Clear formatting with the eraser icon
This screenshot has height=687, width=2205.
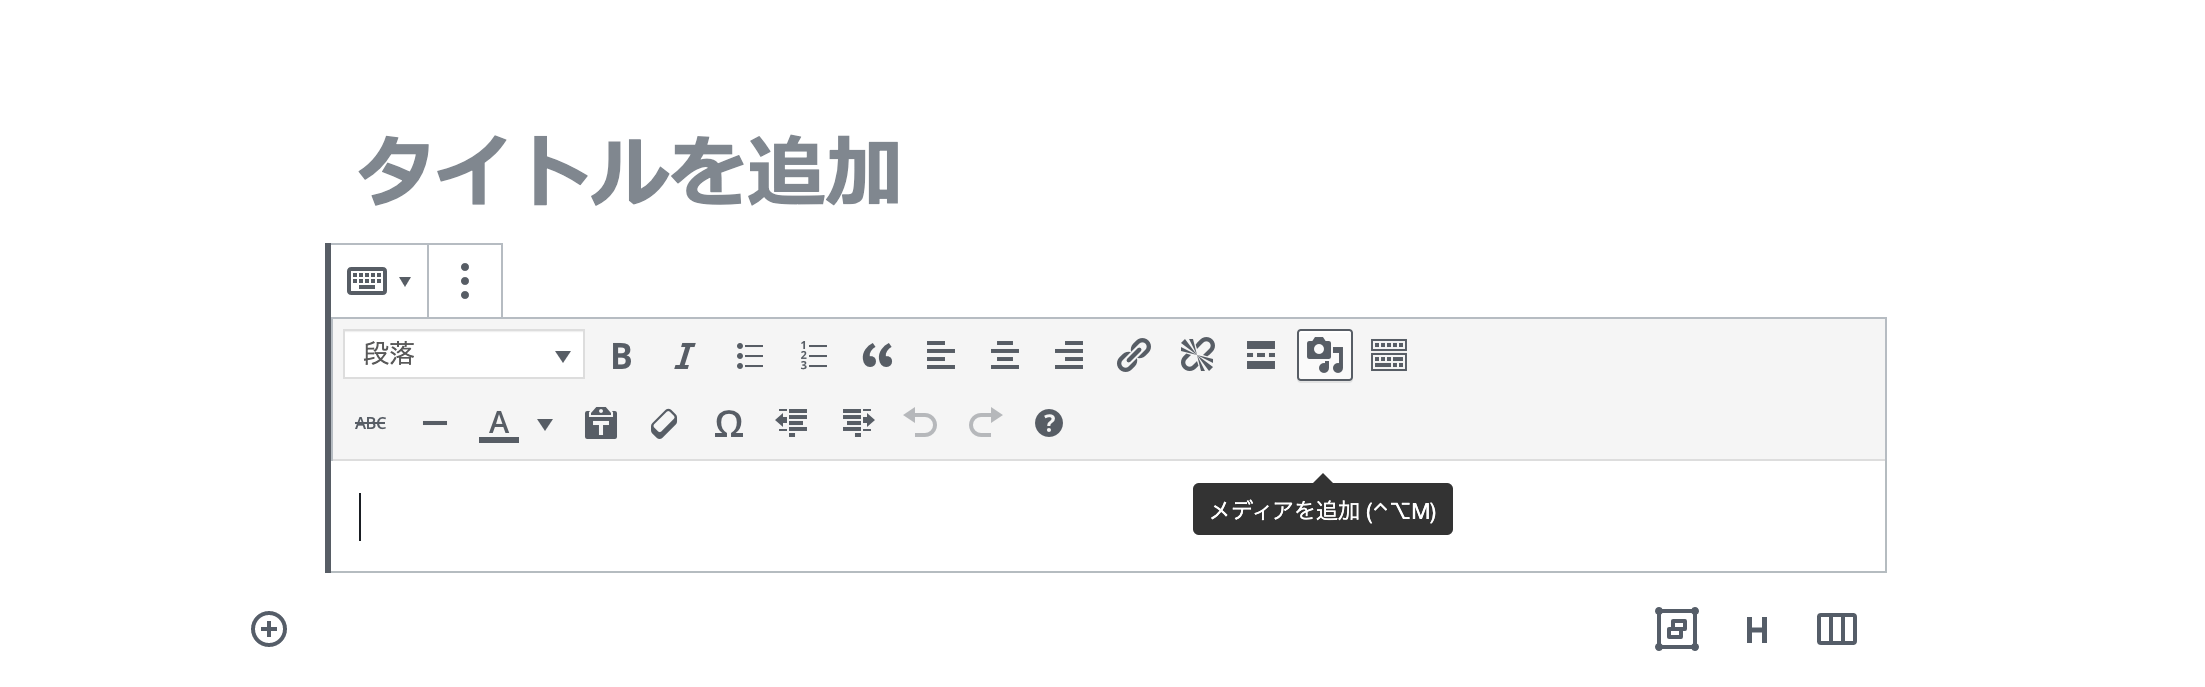tap(664, 423)
